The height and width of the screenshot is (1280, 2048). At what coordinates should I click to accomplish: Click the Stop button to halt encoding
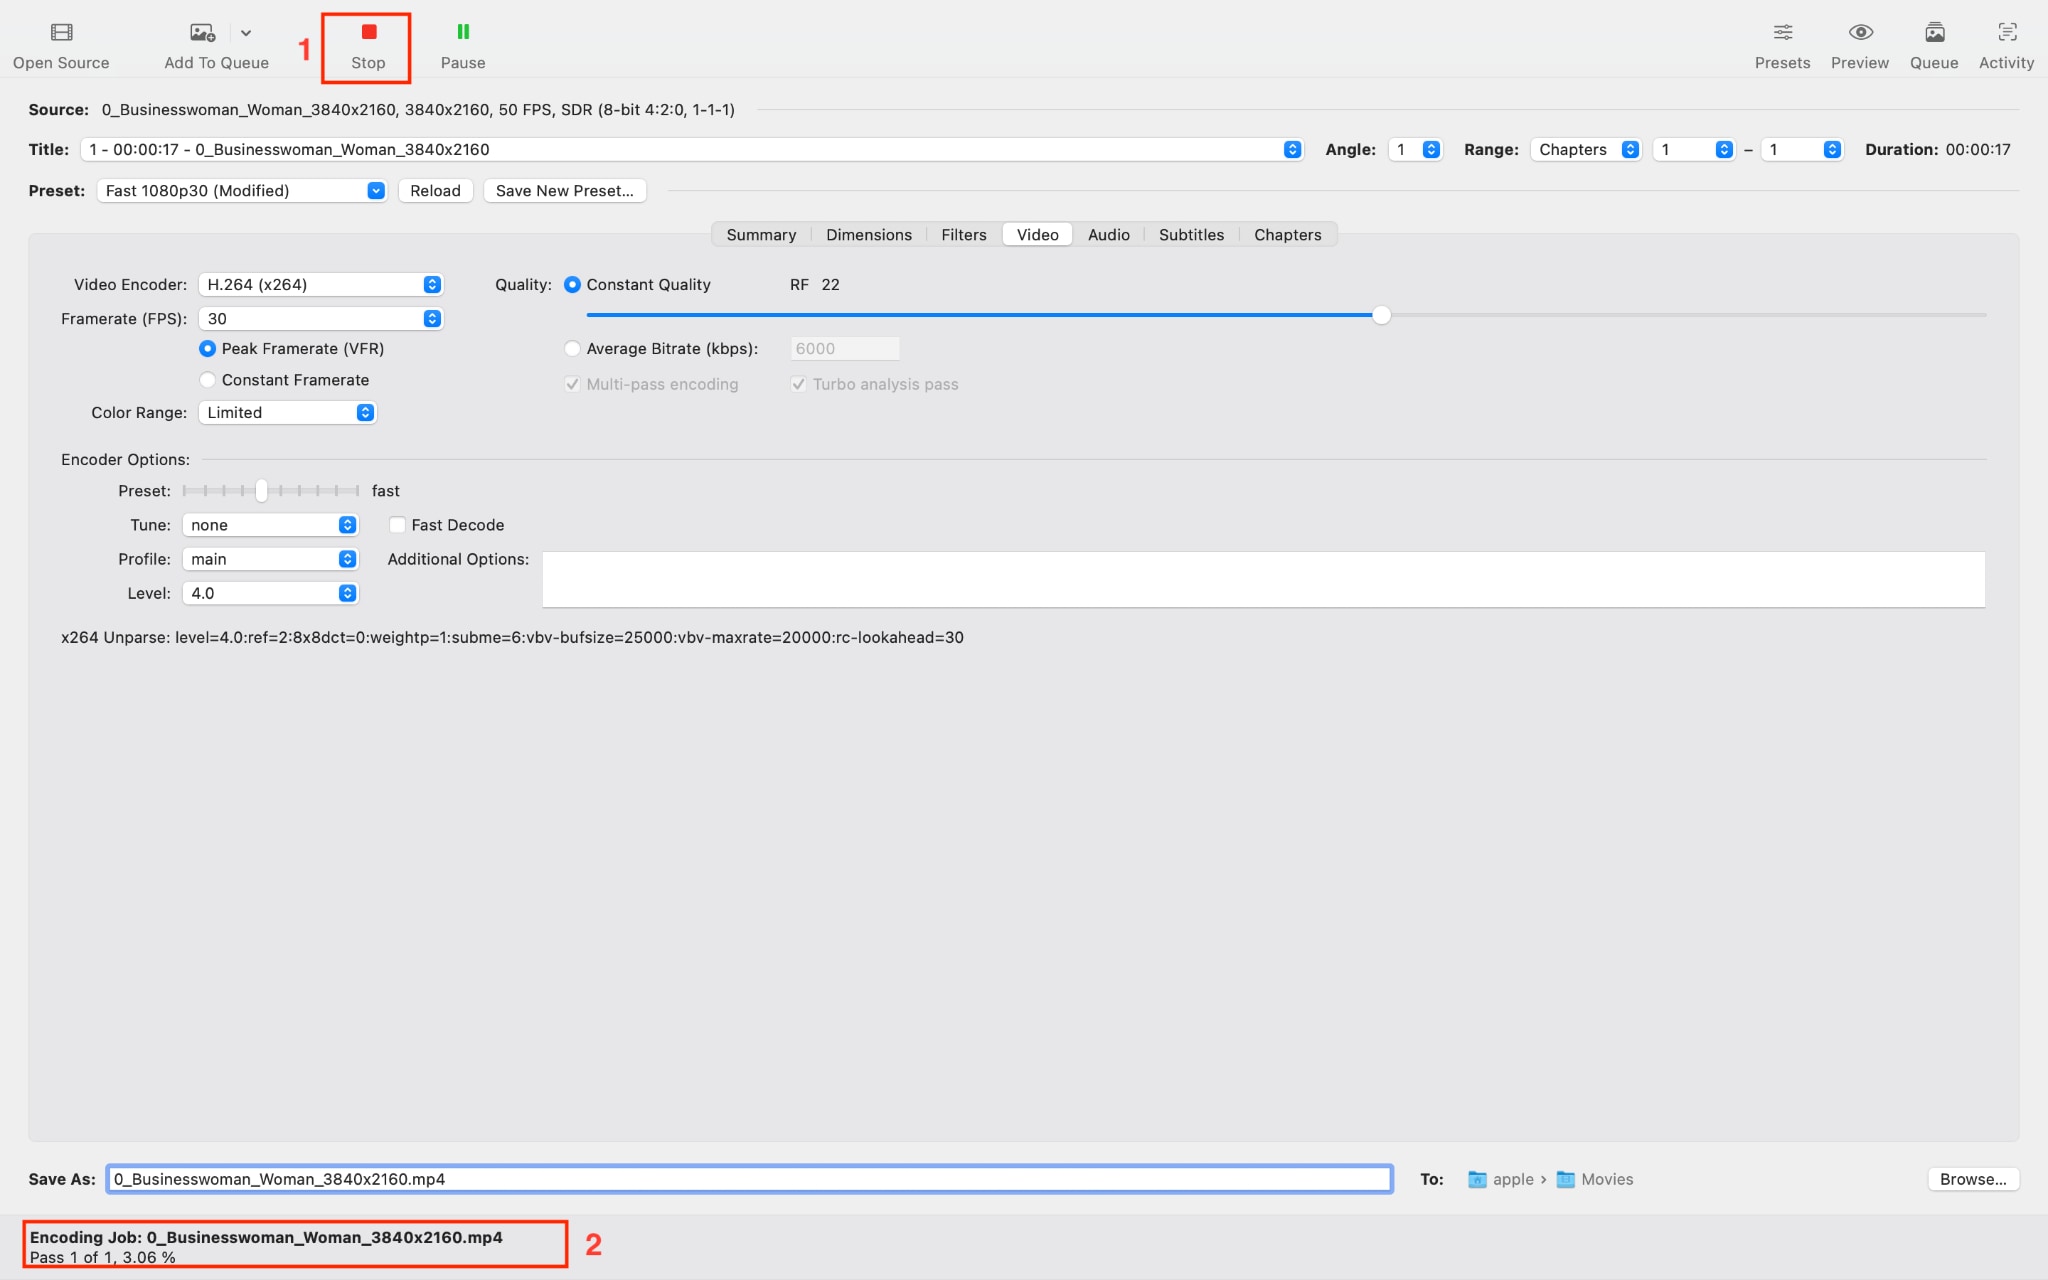pyautogui.click(x=366, y=43)
